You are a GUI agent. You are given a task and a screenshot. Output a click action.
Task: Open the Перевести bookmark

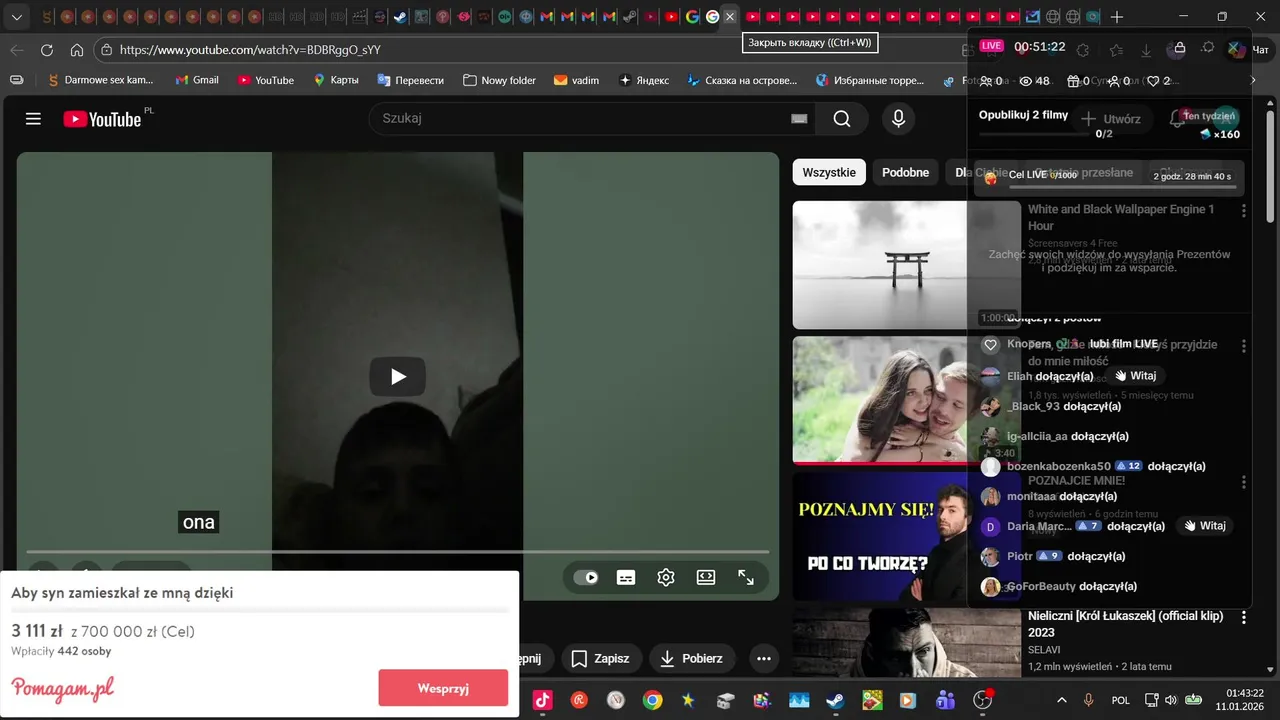tap(410, 80)
